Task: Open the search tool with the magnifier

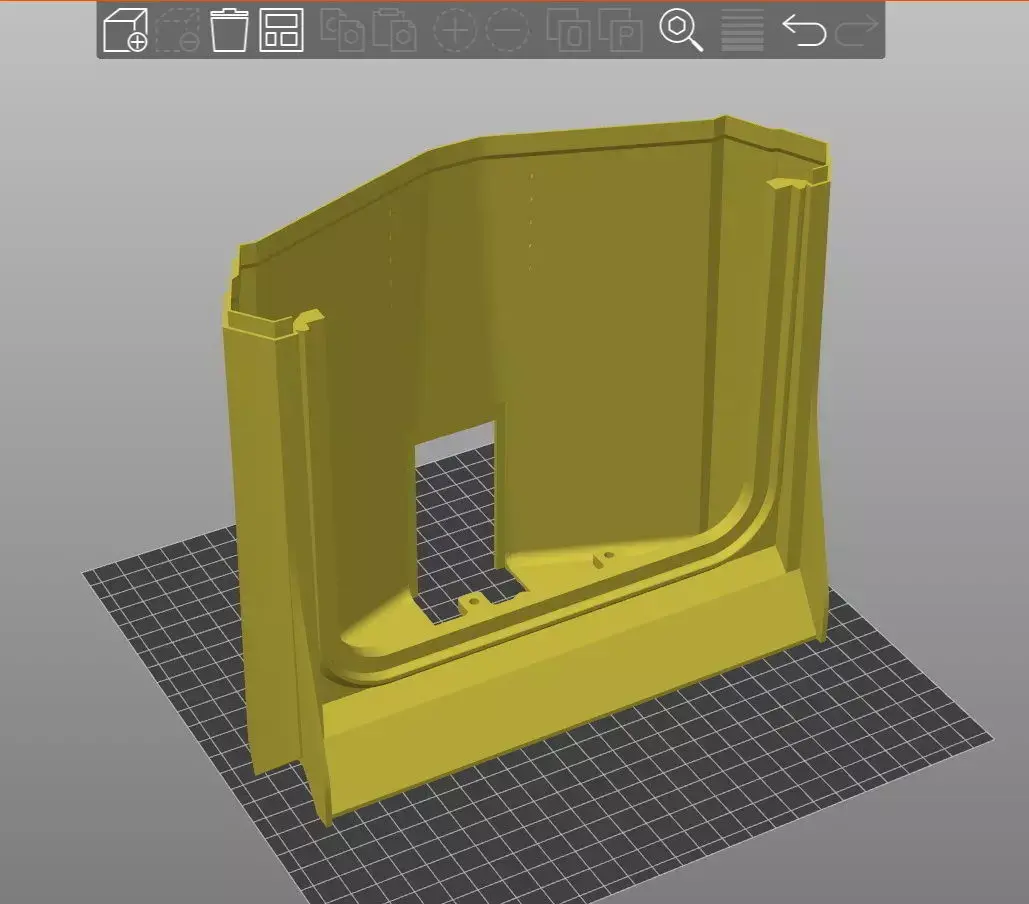Action: 684,32
